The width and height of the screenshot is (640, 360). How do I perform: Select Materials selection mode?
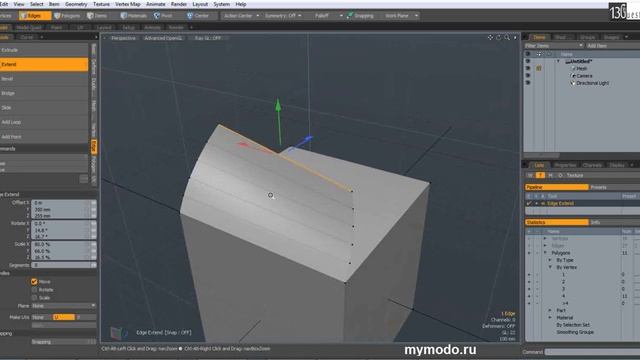click(134, 16)
